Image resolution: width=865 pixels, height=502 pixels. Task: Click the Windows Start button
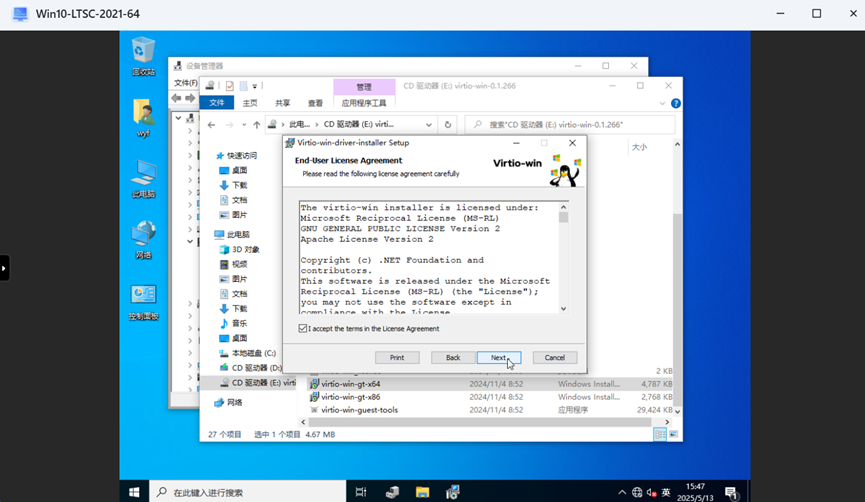click(134, 492)
